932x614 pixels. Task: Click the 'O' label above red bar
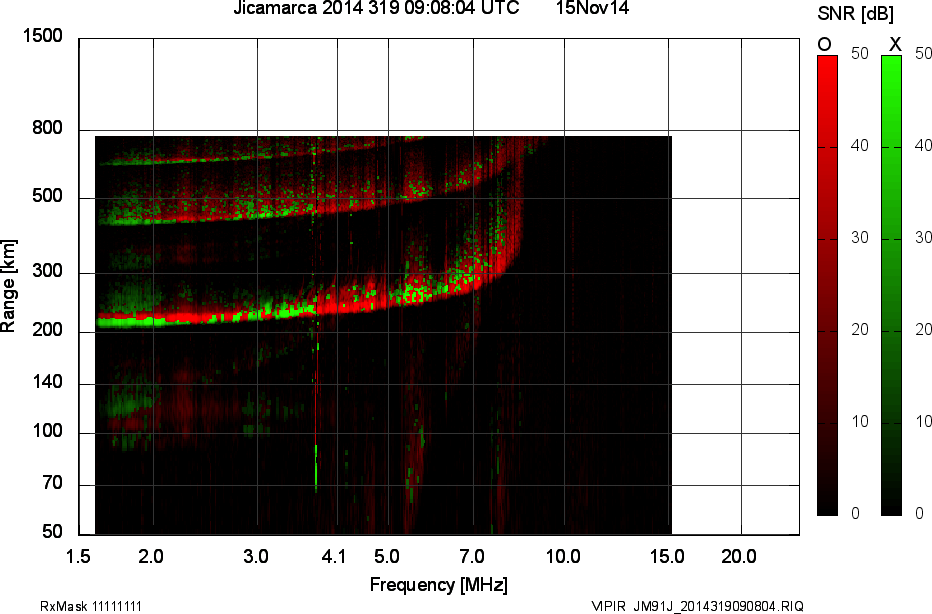pyautogui.click(x=824, y=44)
